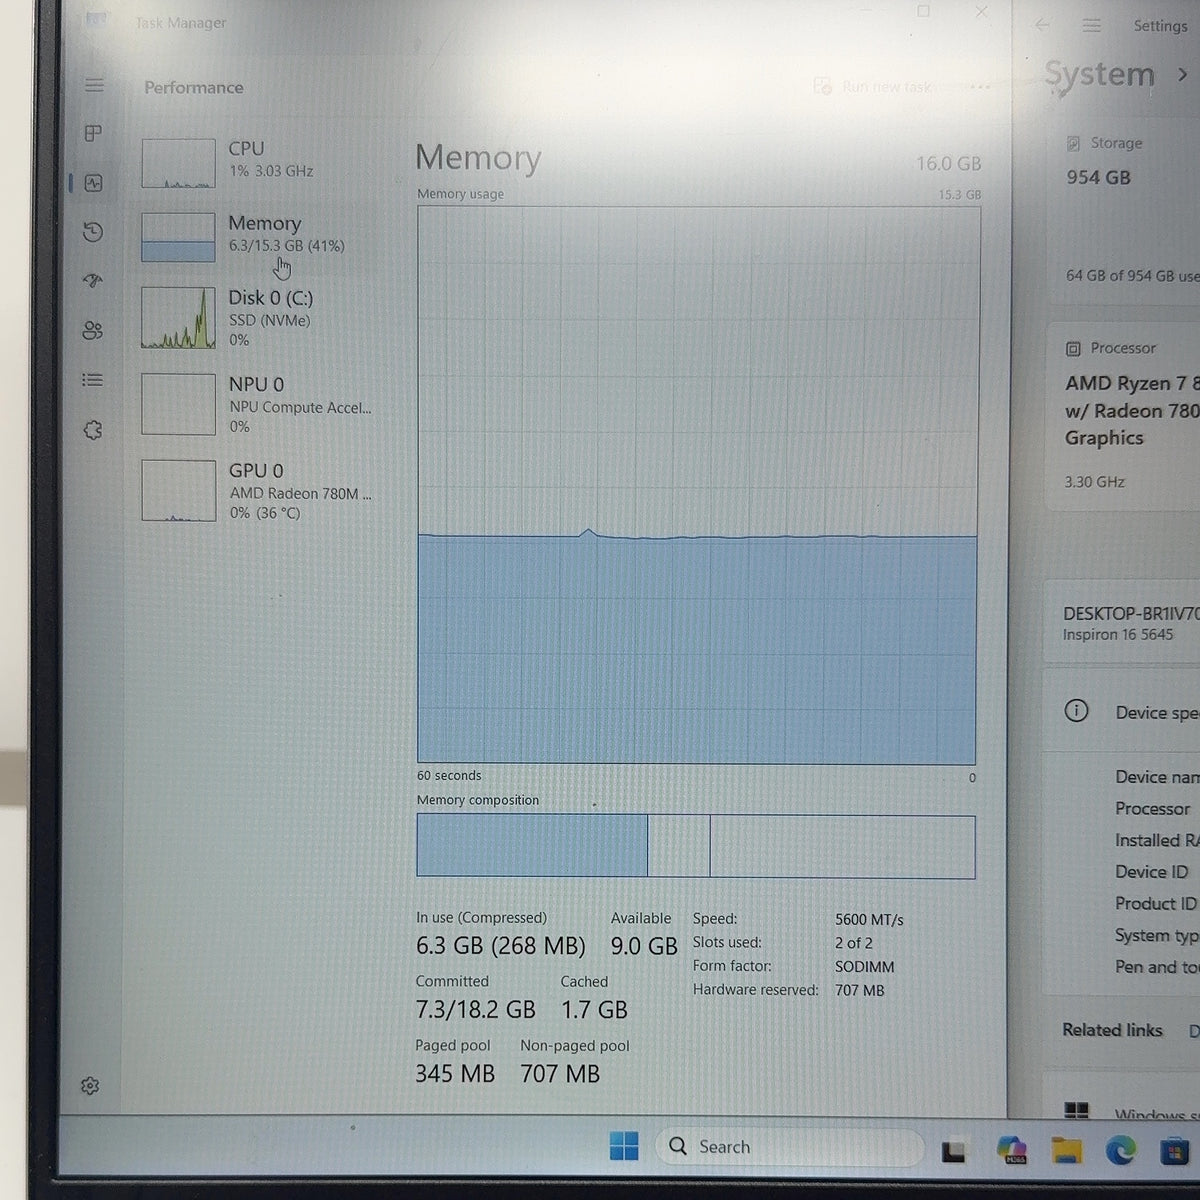
Task: Open the Processes page icon
Action: 93,133
